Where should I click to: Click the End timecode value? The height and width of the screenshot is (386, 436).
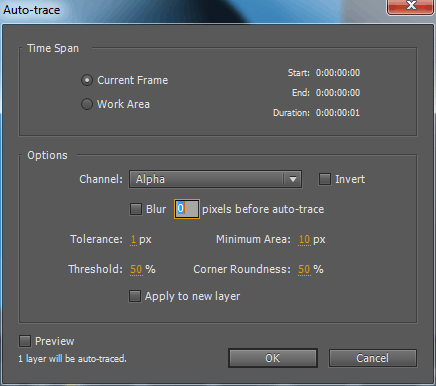338,93
